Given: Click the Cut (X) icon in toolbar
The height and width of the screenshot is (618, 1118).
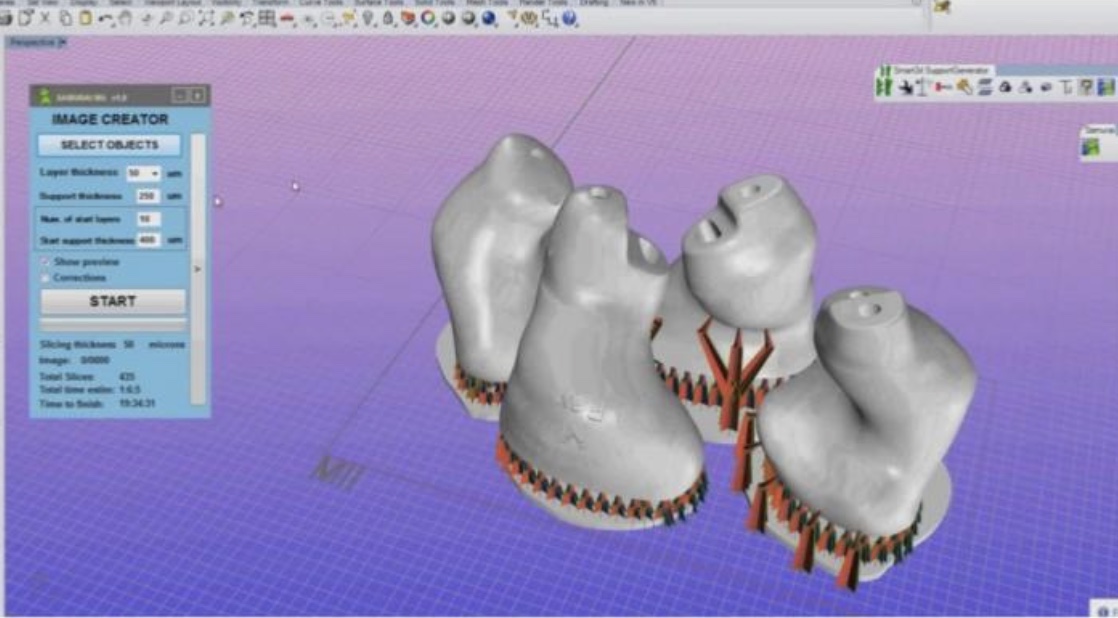Looking at the screenshot, I should pyautogui.click(x=45, y=19).
